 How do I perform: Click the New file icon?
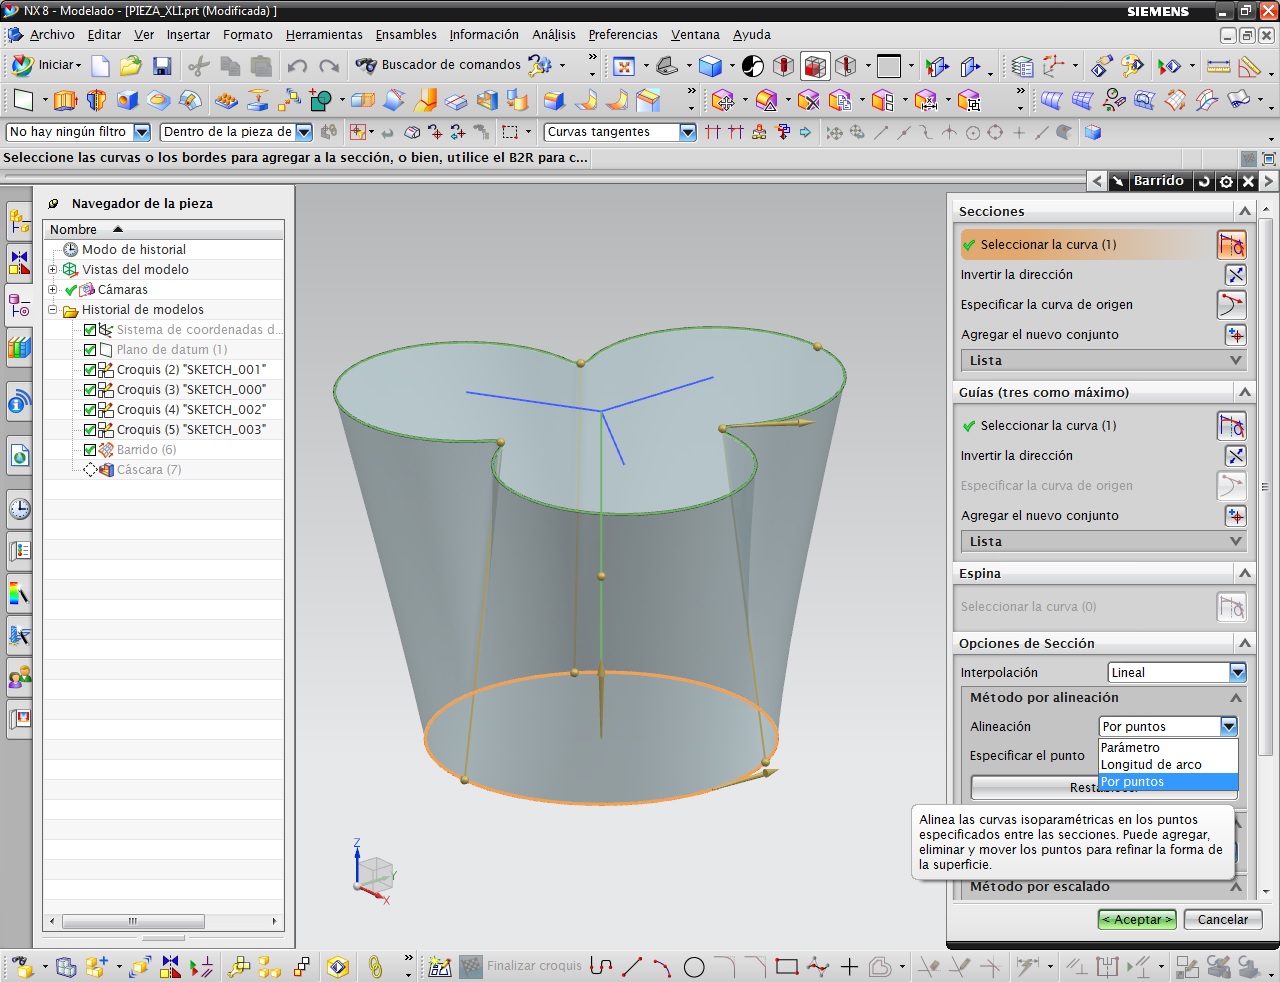pyautogui.click(x=101, y=66)
